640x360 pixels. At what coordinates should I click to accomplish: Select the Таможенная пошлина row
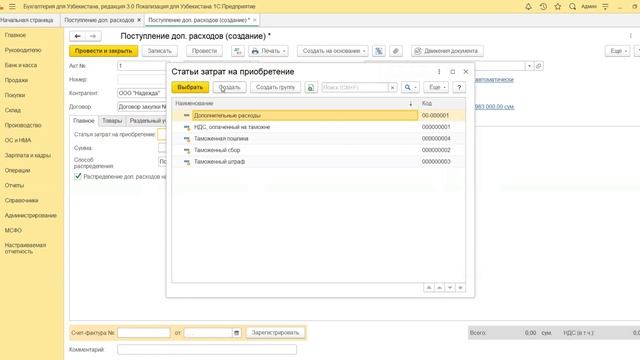pos(318,138)
